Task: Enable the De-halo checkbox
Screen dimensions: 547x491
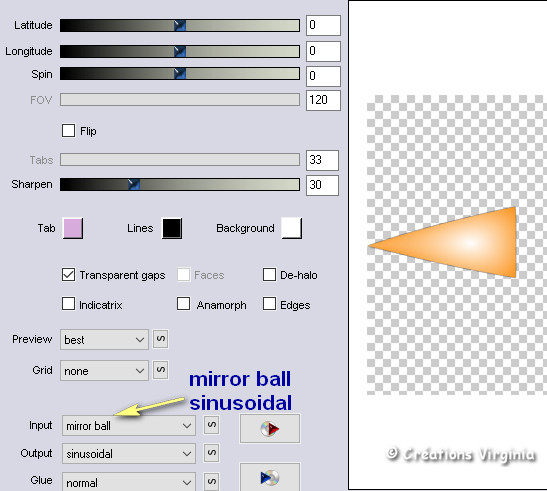Action: [269, 275]
